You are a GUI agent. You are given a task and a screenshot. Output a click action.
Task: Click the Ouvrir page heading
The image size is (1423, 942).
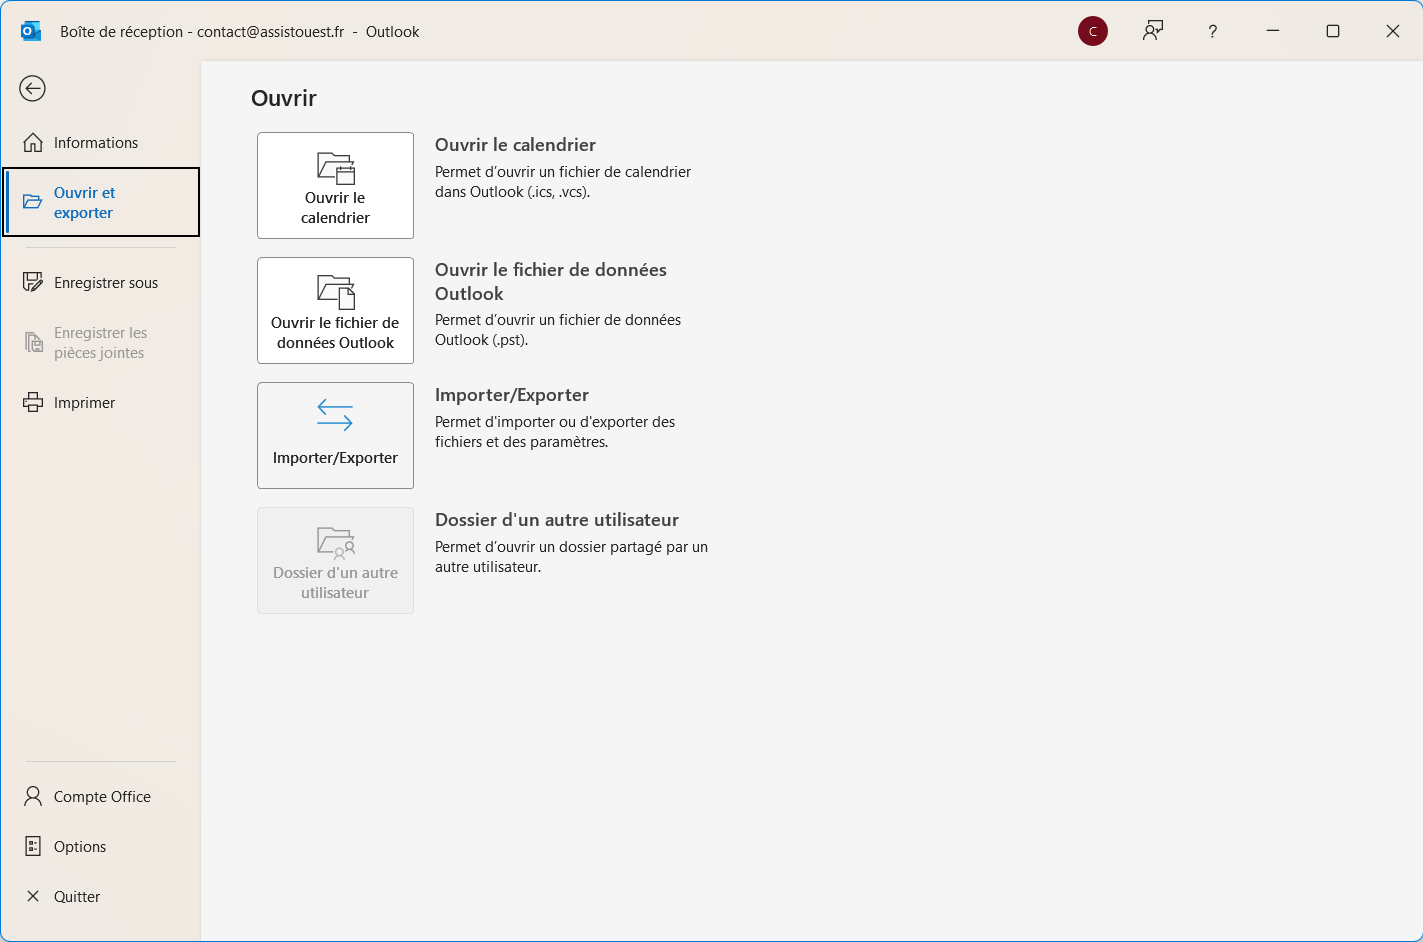click(x=284, y=98)
